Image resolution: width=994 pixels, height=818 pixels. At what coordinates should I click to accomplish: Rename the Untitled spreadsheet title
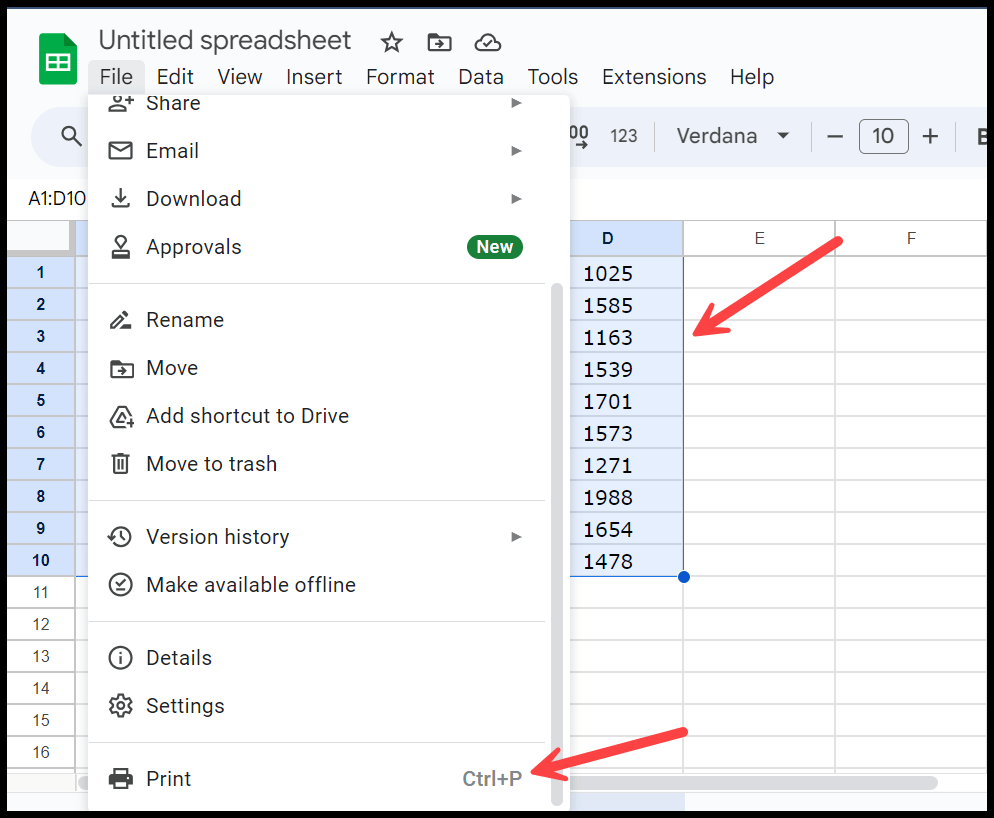click(x=224, y=40)
